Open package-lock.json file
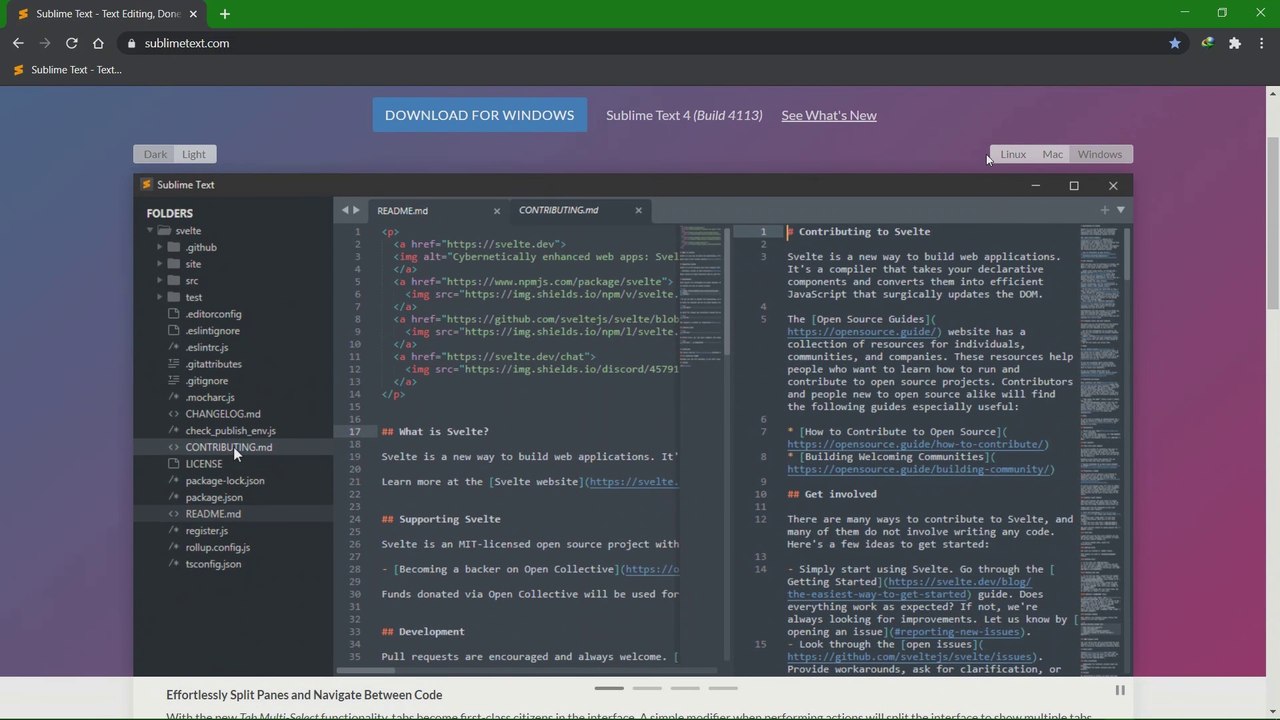Screen dimensions: 1280x720 (225, 481)
